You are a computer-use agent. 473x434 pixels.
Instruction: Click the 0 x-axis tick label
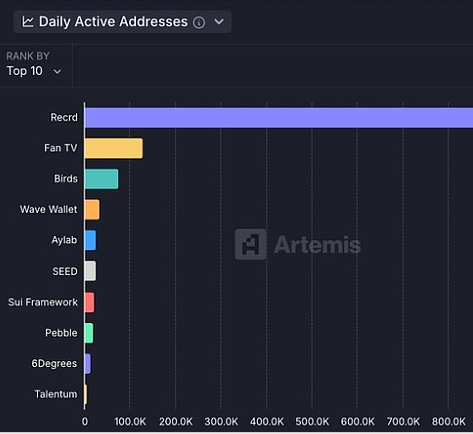[85, 422]
